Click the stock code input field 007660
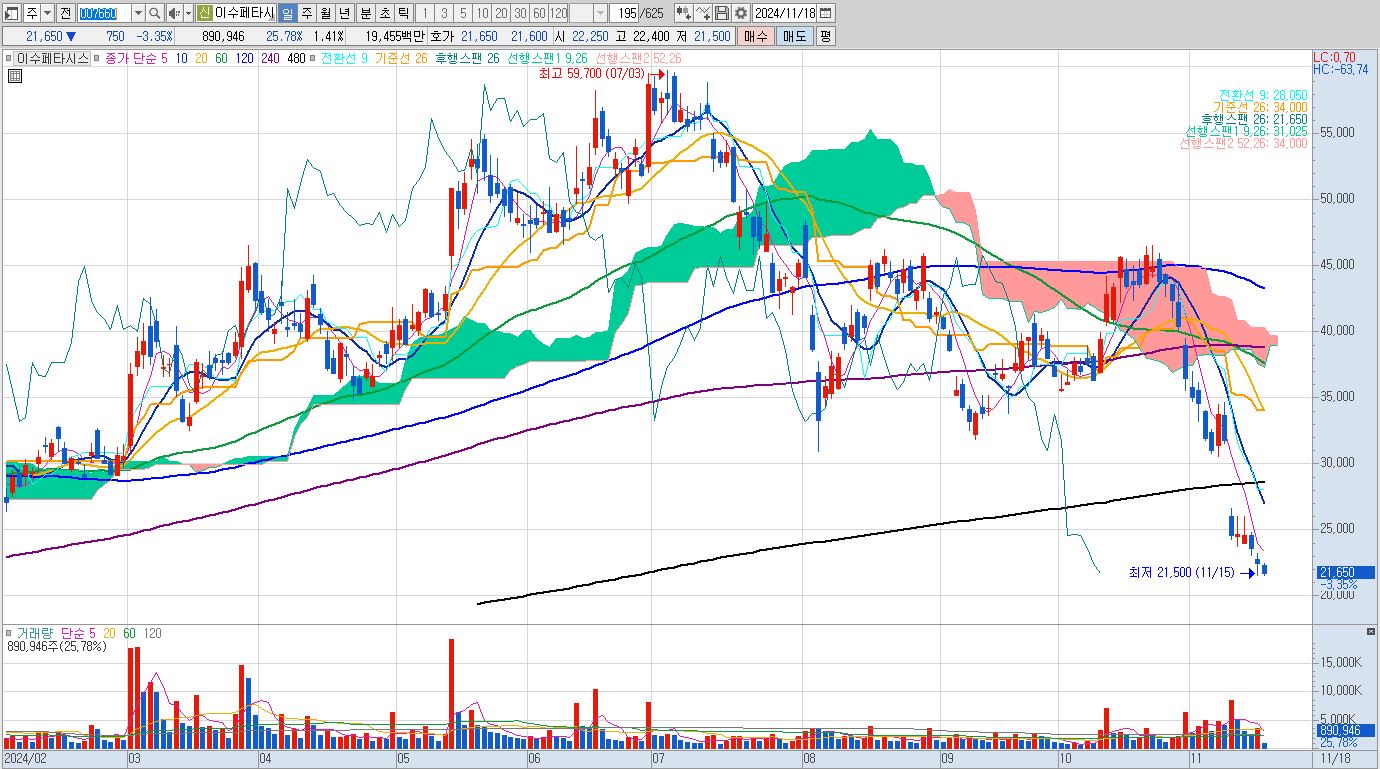1380x769 pixels. (x=104, y=13)
